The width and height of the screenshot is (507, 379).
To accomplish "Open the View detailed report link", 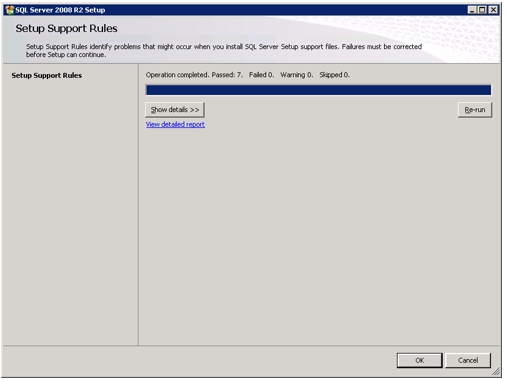I will click(175, 124).
